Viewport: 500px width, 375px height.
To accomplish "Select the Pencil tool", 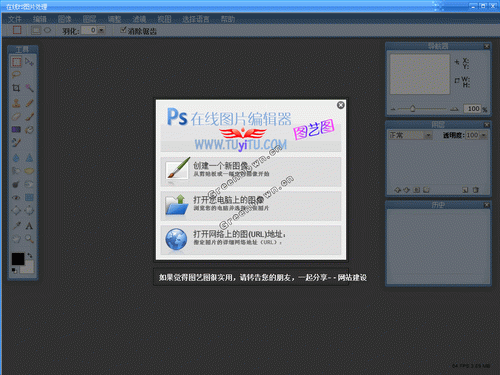I will 29,103.
